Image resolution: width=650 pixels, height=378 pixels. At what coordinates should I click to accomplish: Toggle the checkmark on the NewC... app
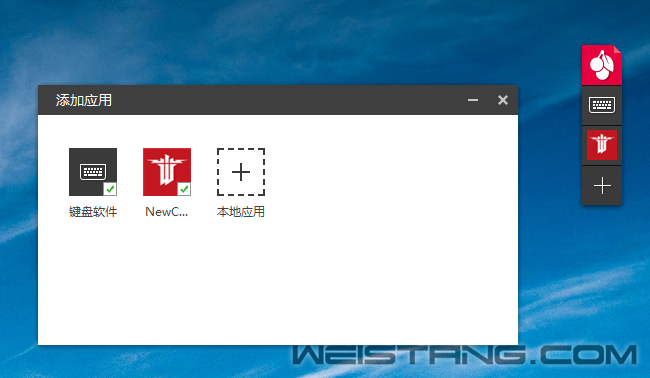click(184, 189)
